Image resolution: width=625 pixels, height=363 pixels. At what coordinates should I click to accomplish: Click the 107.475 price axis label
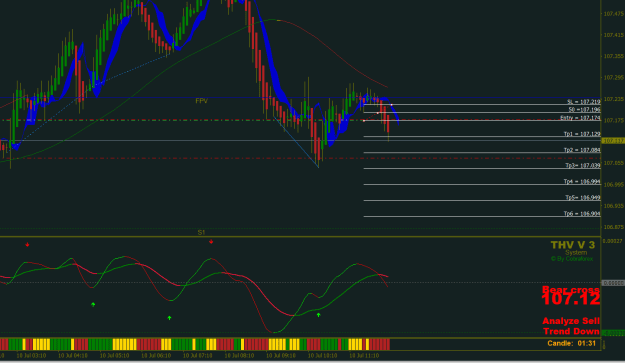613,14
